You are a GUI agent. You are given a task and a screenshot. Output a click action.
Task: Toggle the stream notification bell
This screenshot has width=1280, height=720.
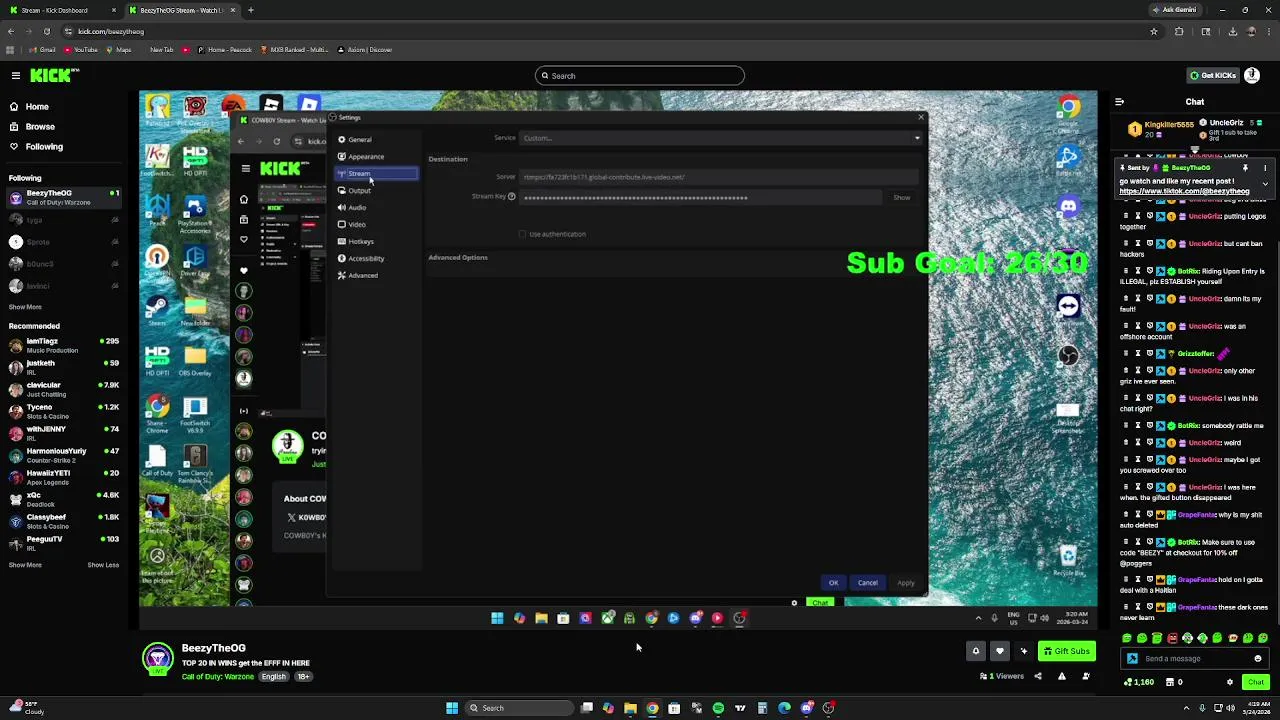976,651
